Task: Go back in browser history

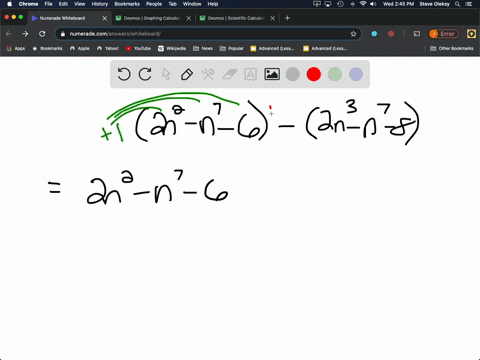Action: click(9, 34)
